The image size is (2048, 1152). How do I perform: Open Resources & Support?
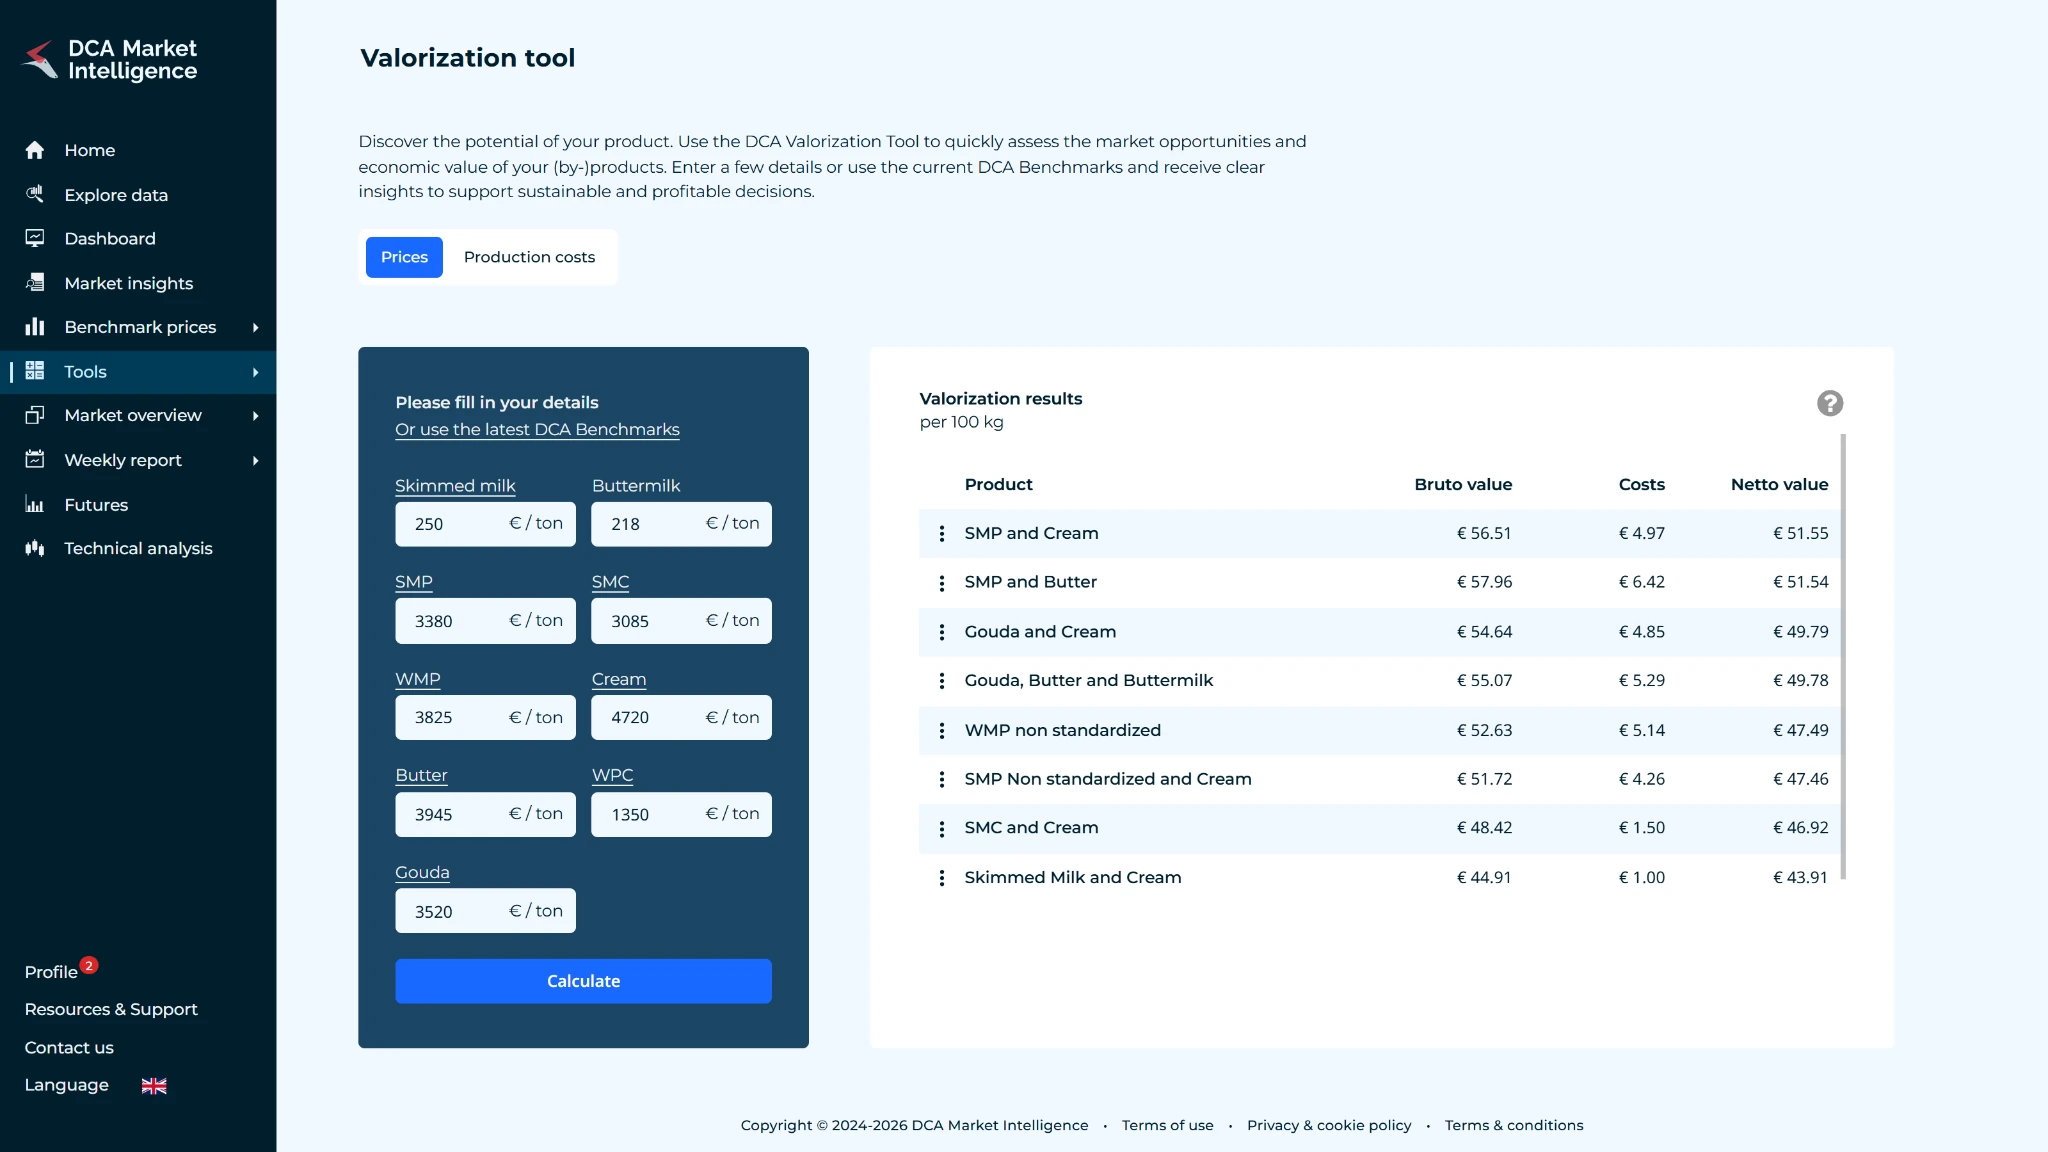point(111,1010)
